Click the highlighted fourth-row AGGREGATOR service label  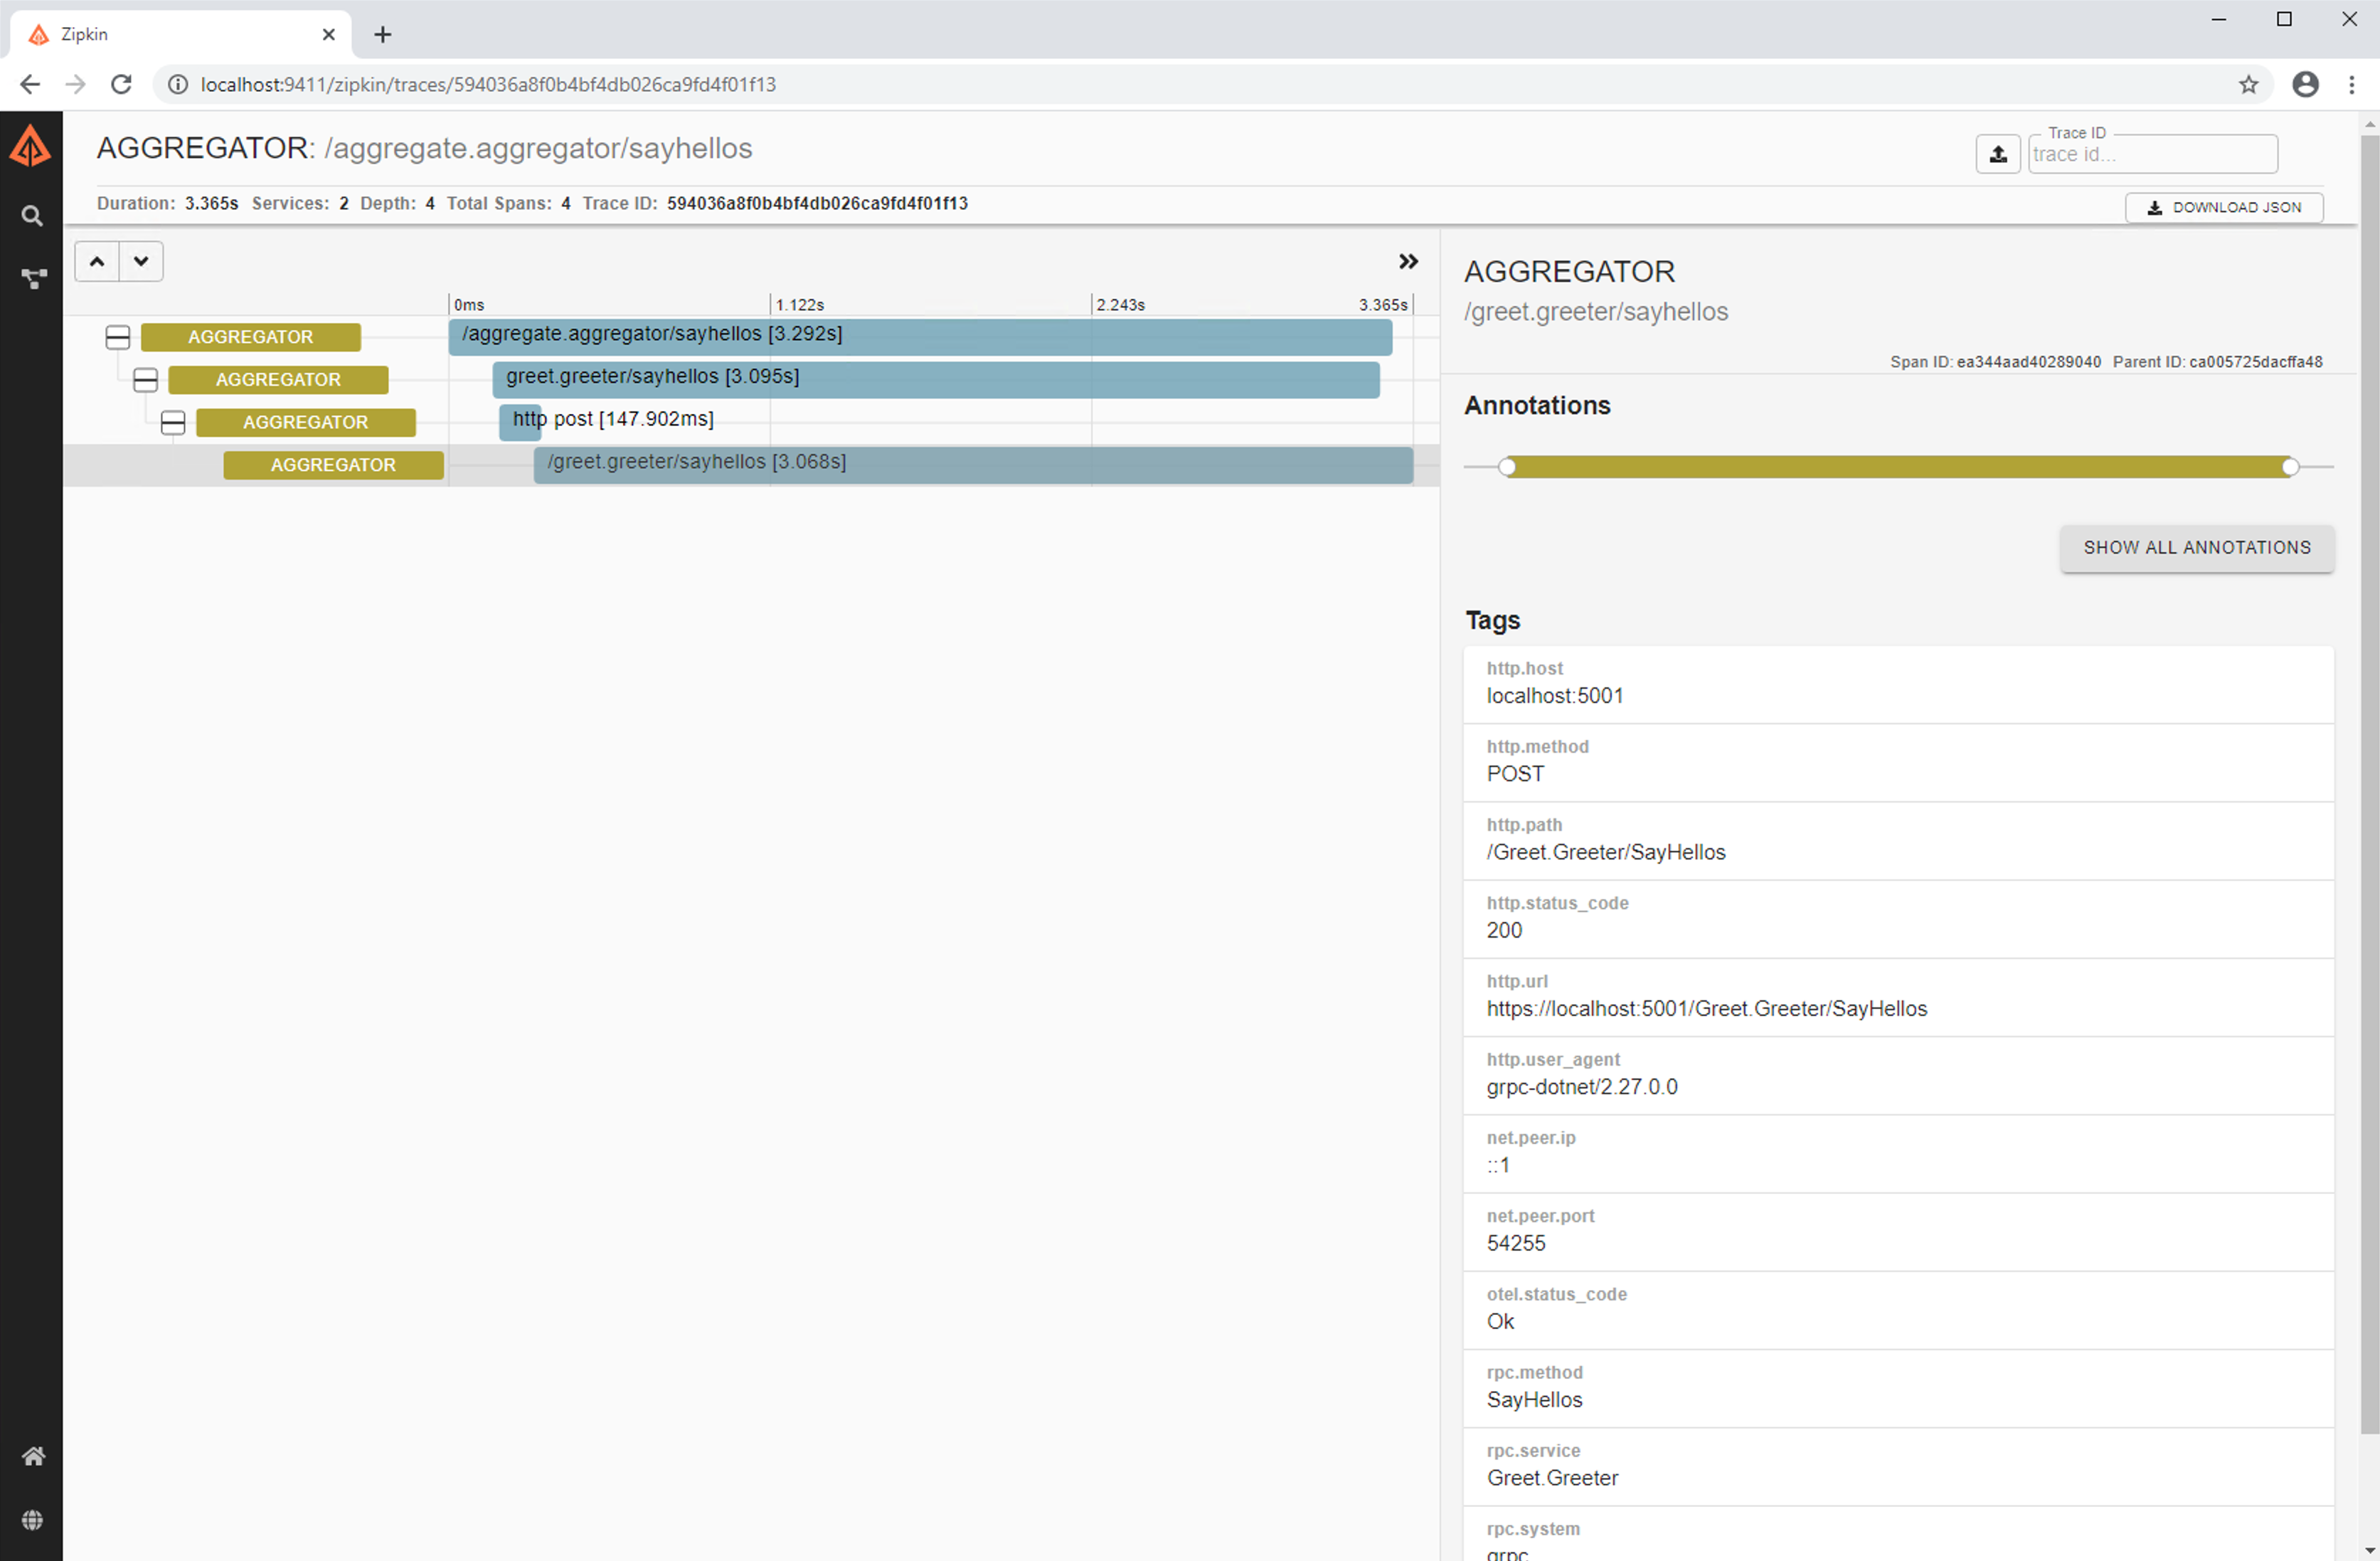coord(333,466)
